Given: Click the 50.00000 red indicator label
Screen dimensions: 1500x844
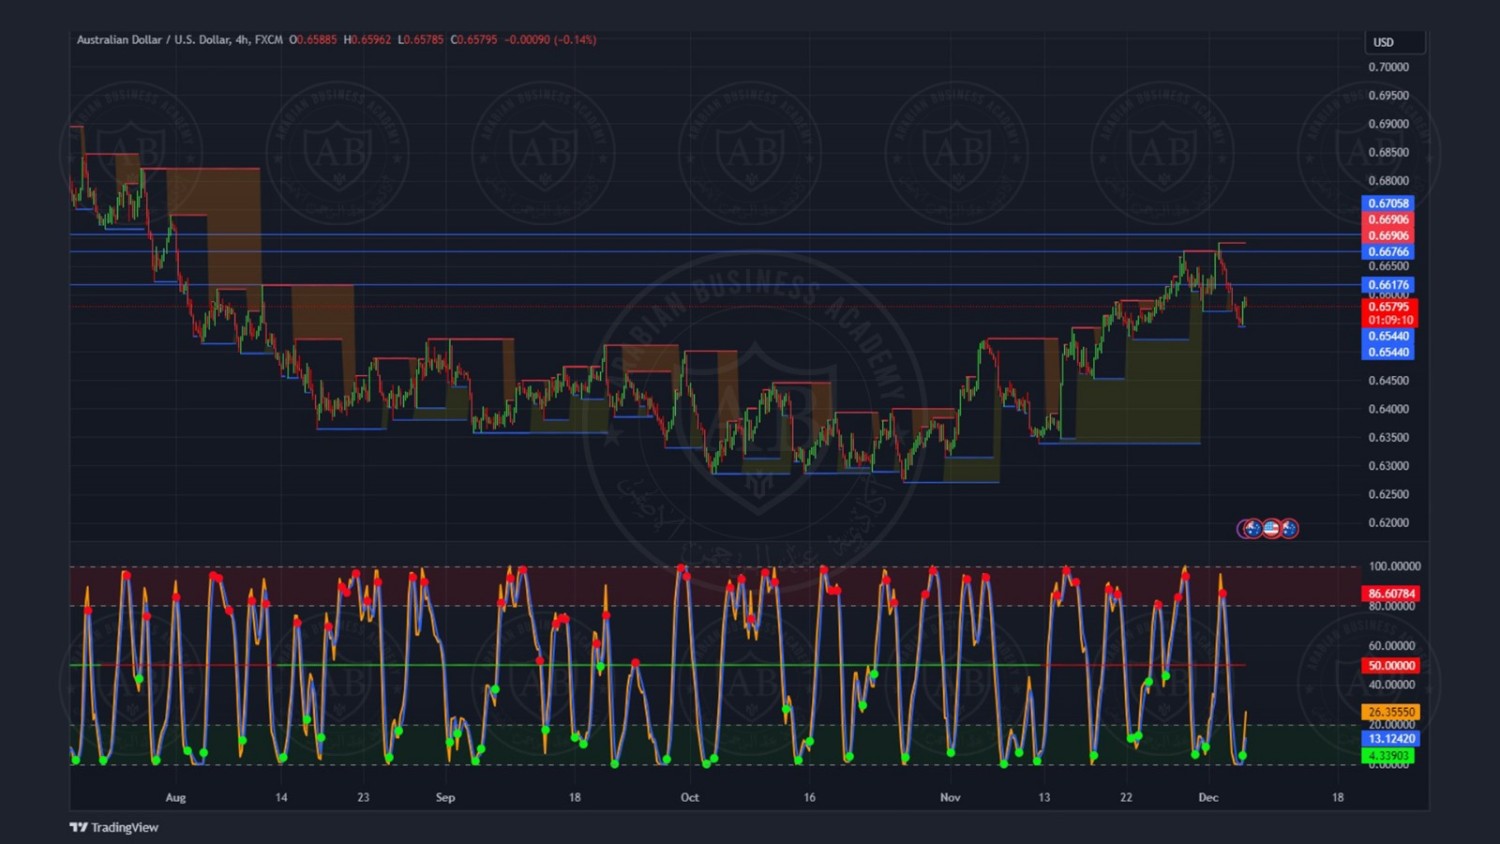Looking at the screenshot, I should 1391,666.
